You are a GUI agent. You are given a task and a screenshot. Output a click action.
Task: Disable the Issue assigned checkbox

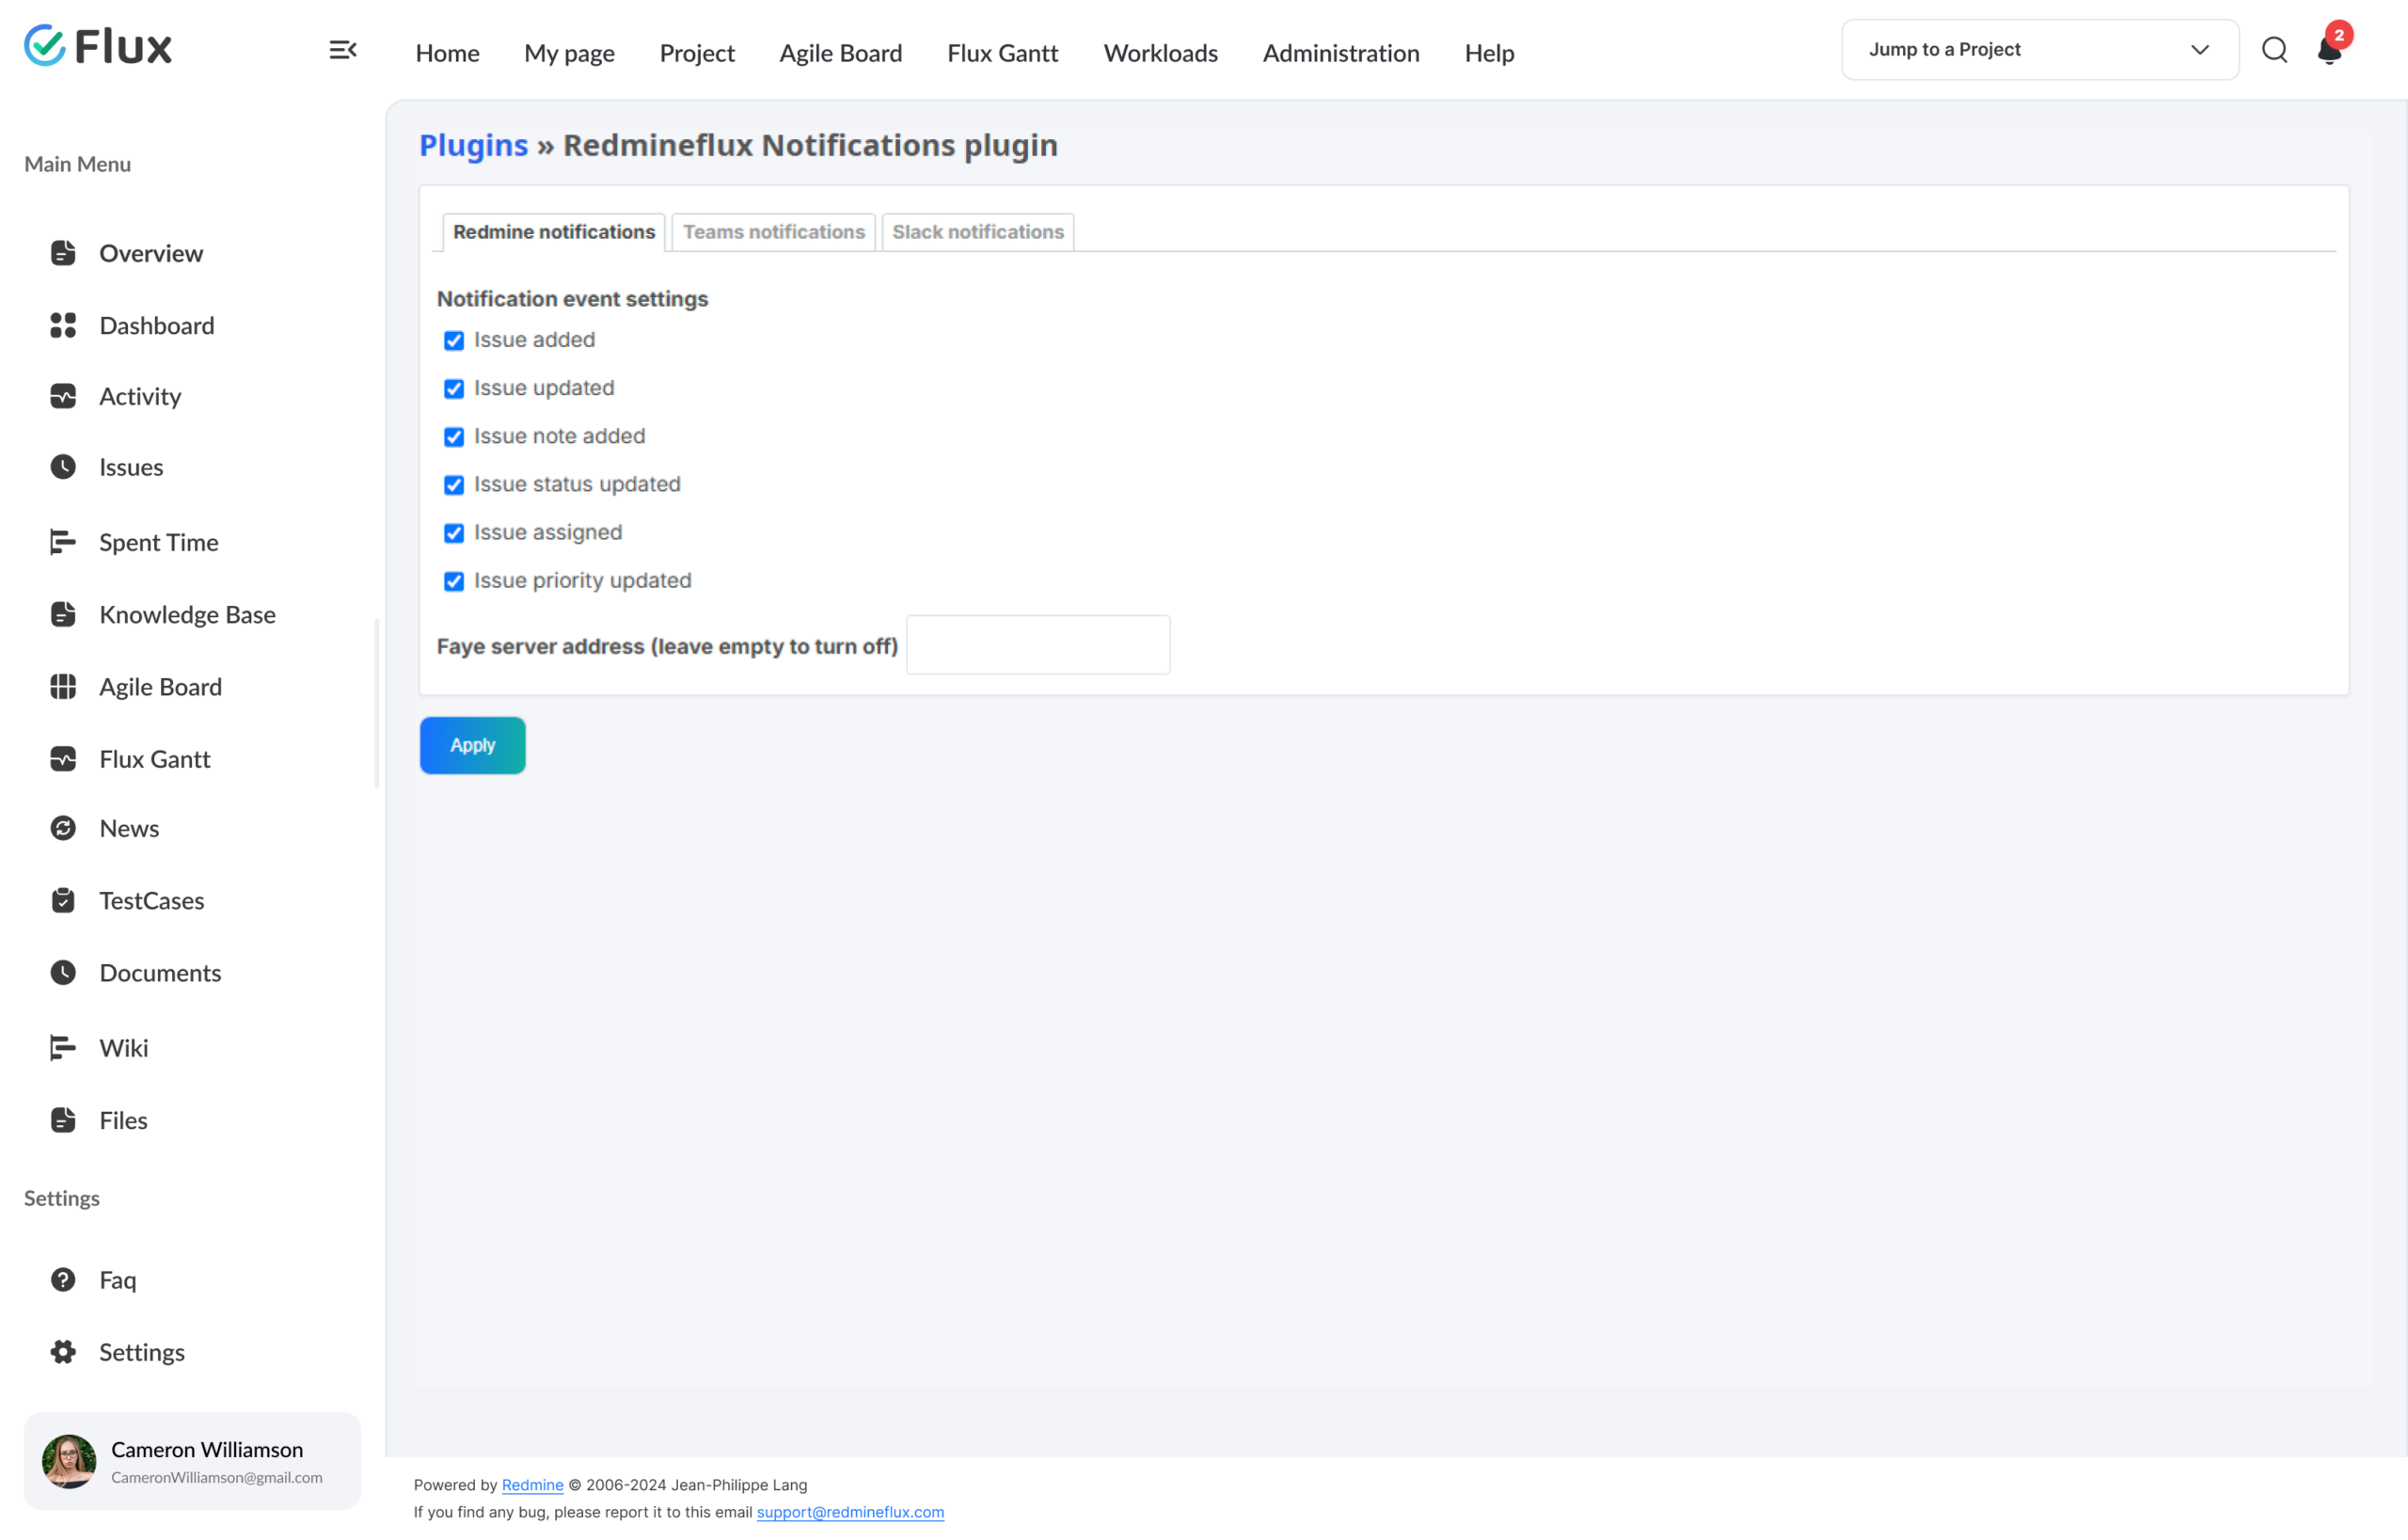click(454, 533)
